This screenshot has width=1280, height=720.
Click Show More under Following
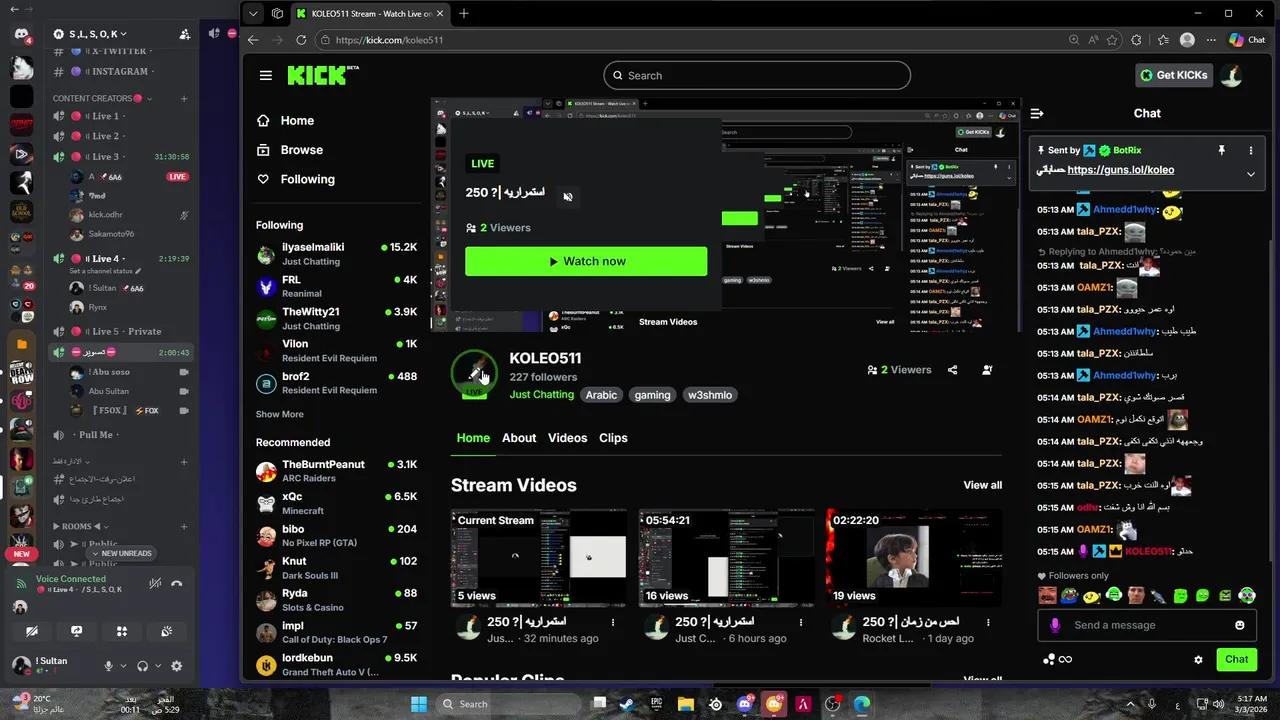pyautogui.click(x=279, y=414)
